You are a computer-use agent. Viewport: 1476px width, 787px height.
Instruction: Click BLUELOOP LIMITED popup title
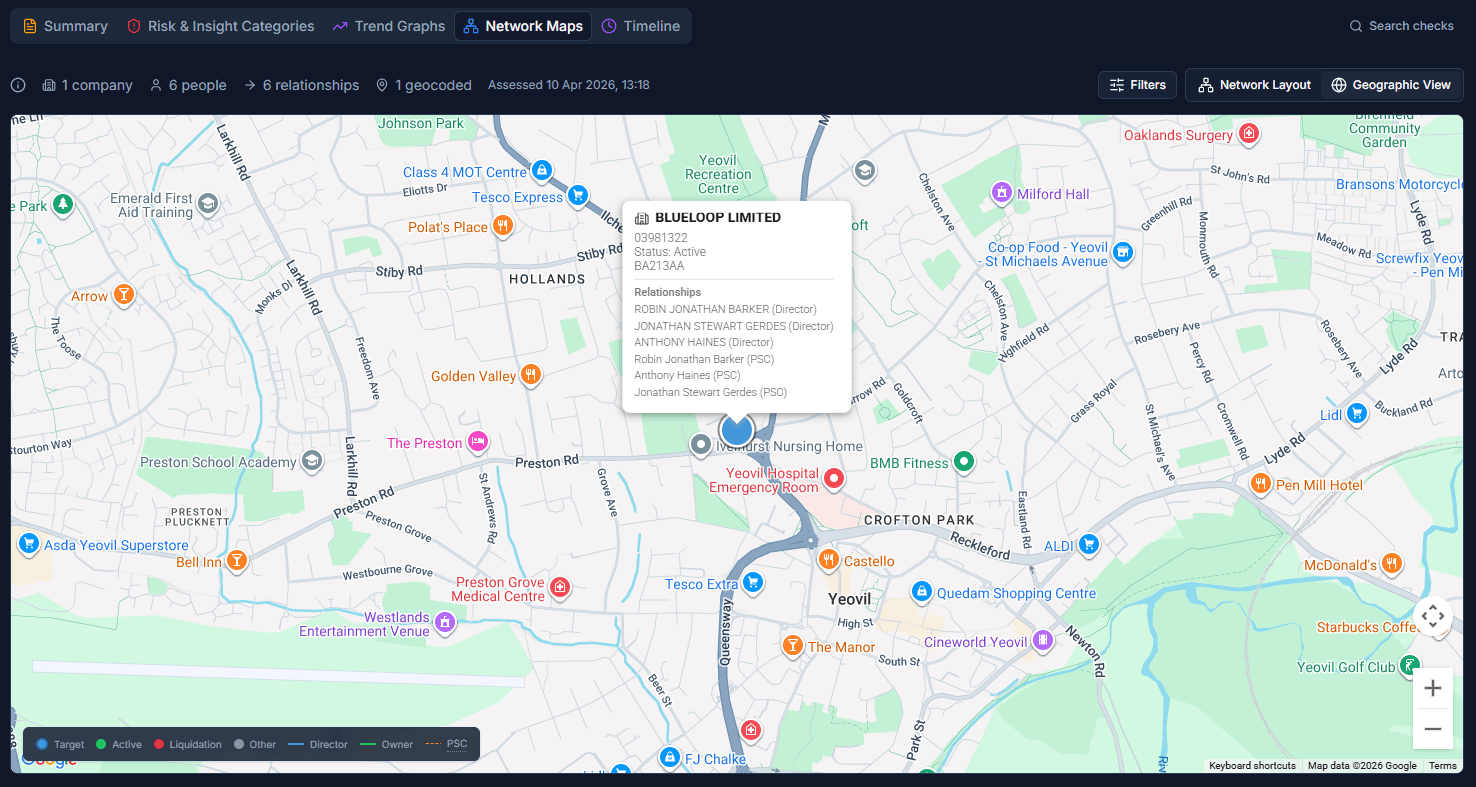[x=718, y=217]
